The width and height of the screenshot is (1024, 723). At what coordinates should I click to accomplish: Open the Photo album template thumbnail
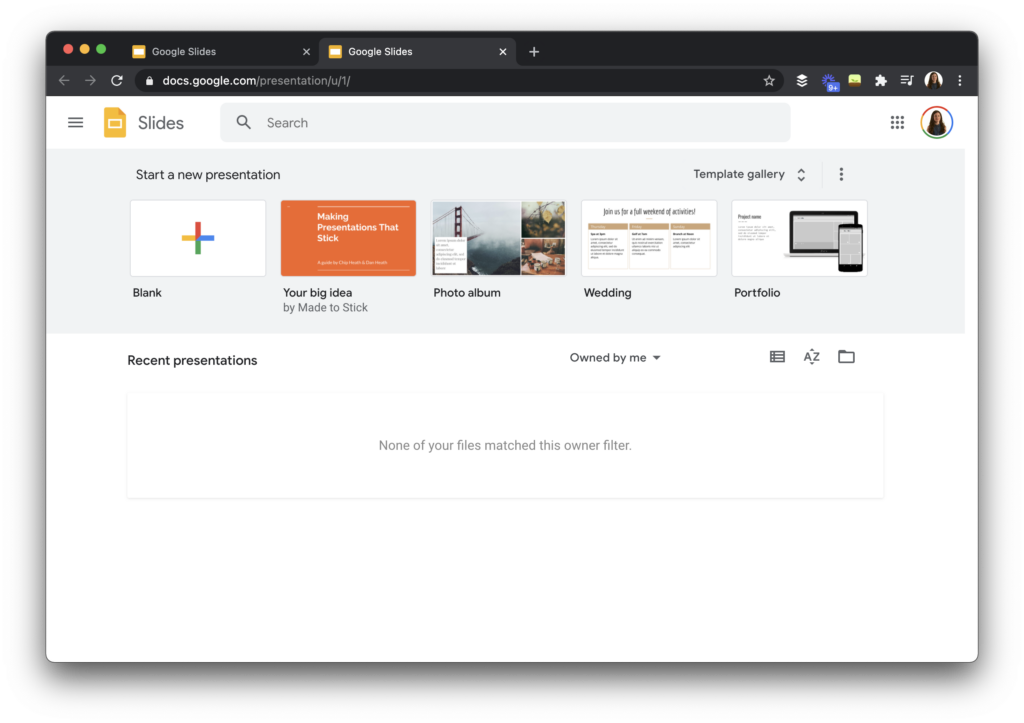click(497, 237)
